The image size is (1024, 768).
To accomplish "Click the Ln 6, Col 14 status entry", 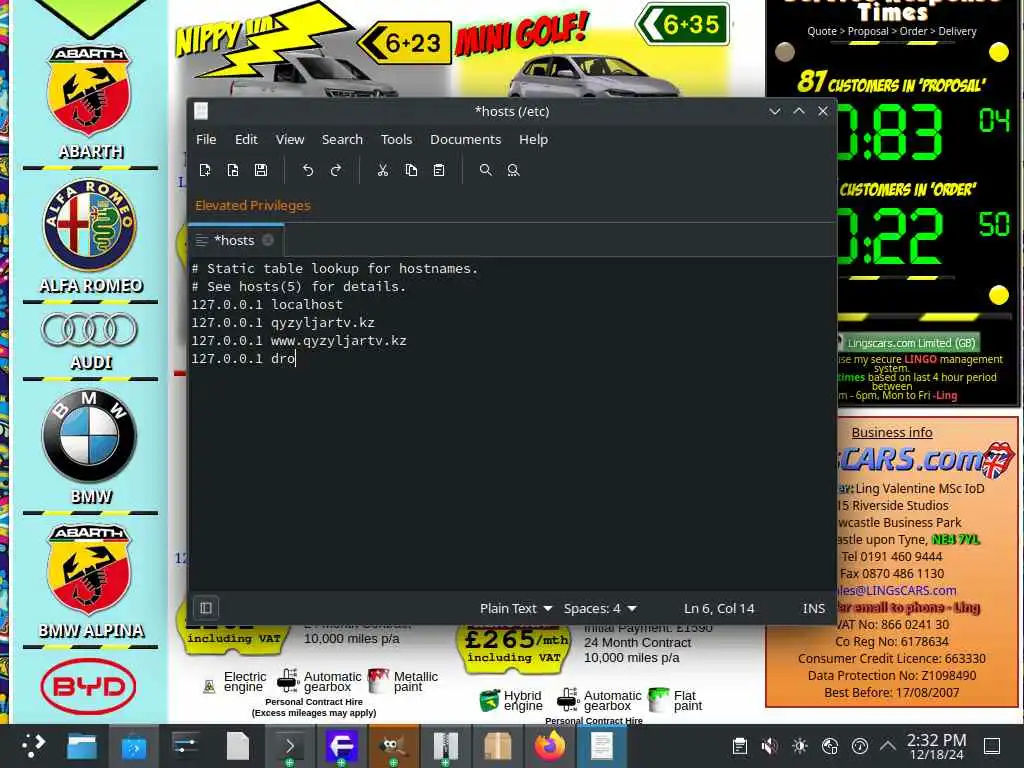I will click(719, 609).
